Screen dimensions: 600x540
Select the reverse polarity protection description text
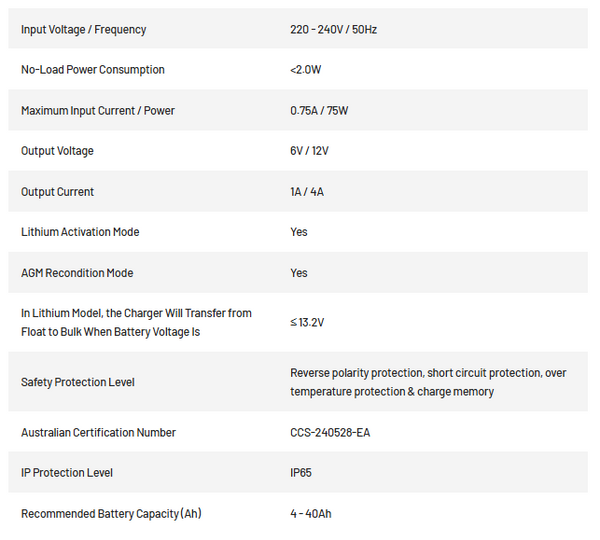[x=428, y=382]
